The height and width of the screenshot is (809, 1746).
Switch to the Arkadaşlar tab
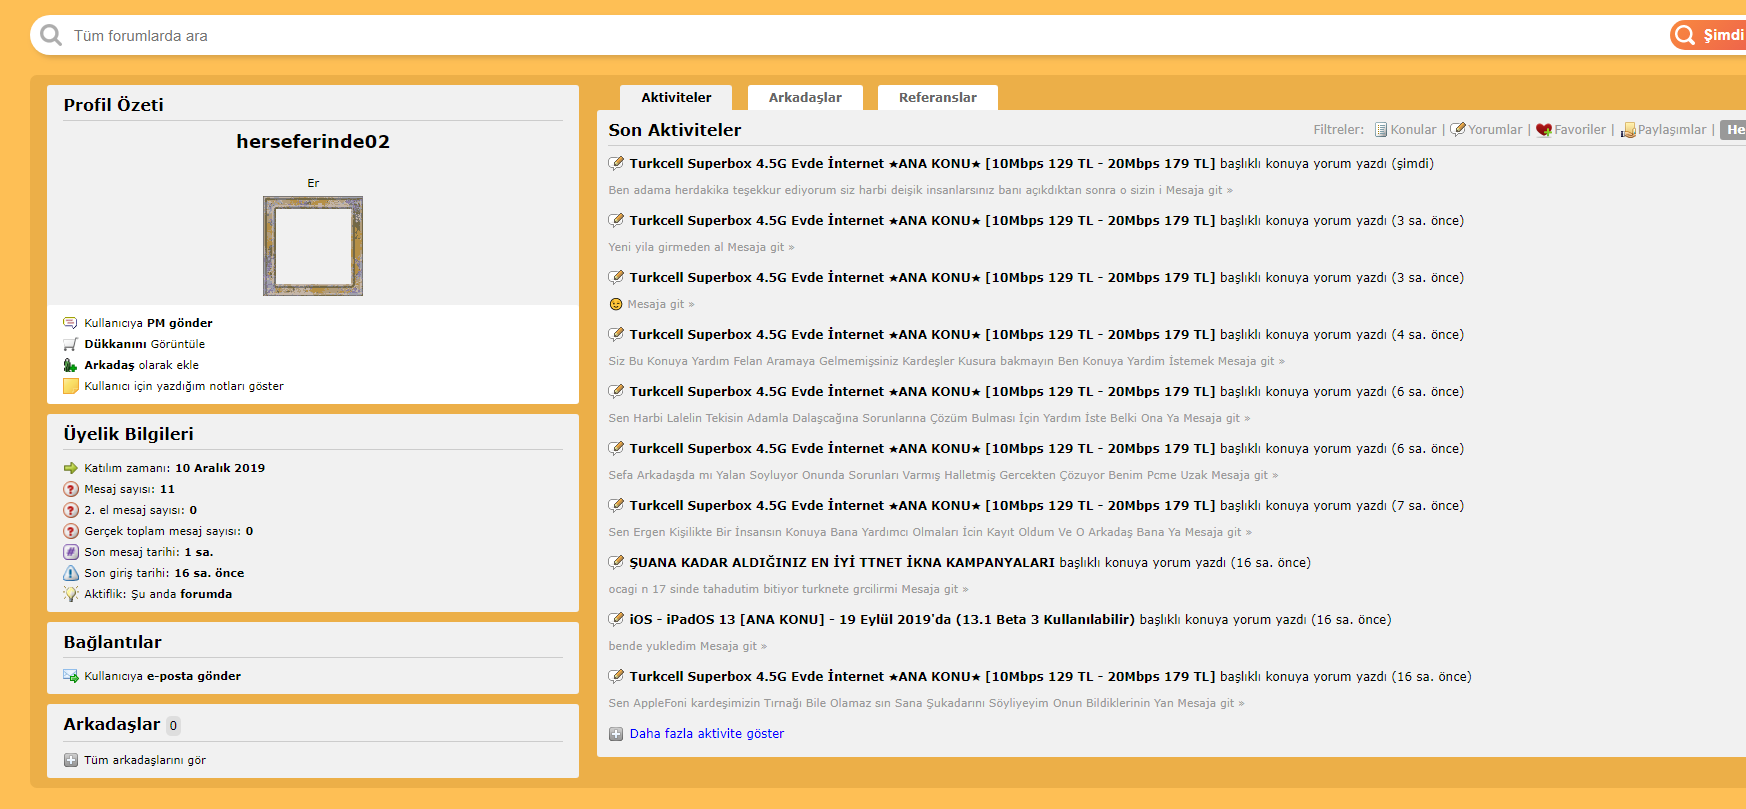tap(805, 97)
